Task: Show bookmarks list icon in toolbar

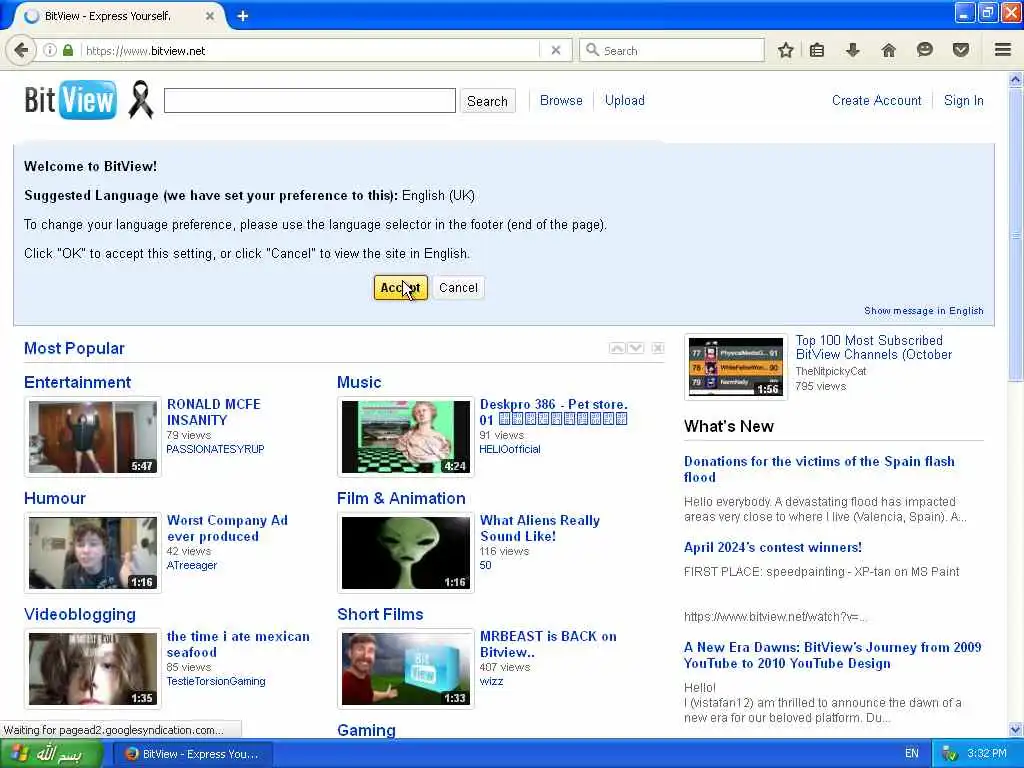Action: (x=817, y=50)
